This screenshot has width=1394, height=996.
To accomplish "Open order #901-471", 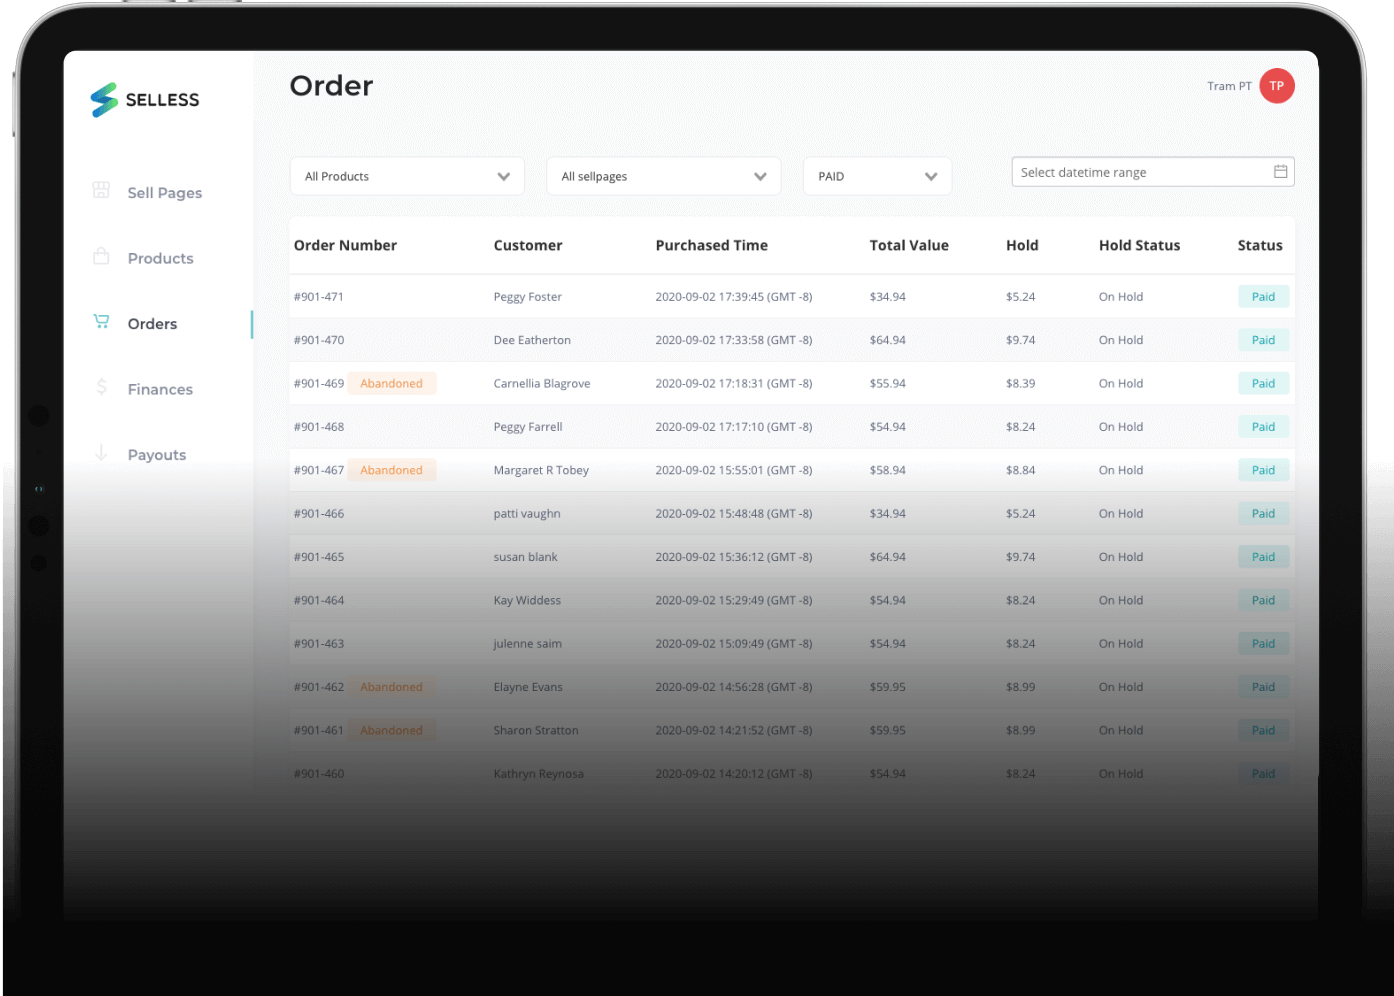I will [319, 297].
